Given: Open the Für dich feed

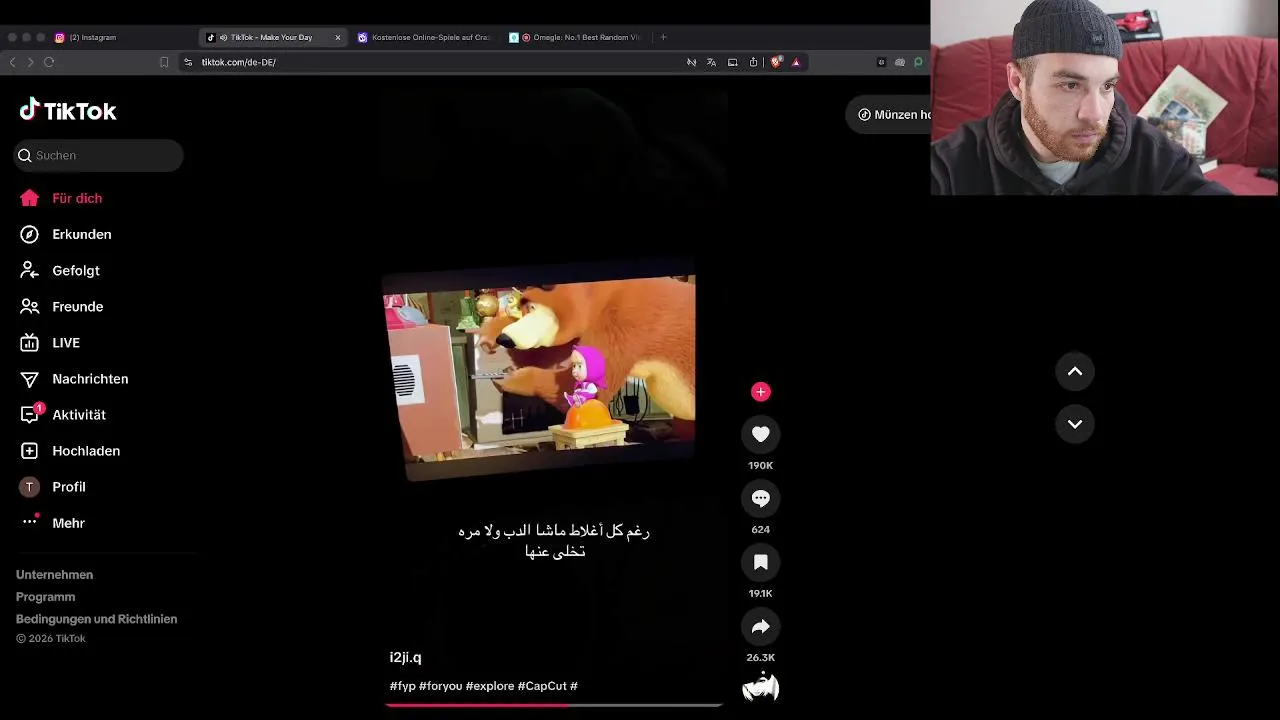Looking at the screenshot, I should click(77, 198).
